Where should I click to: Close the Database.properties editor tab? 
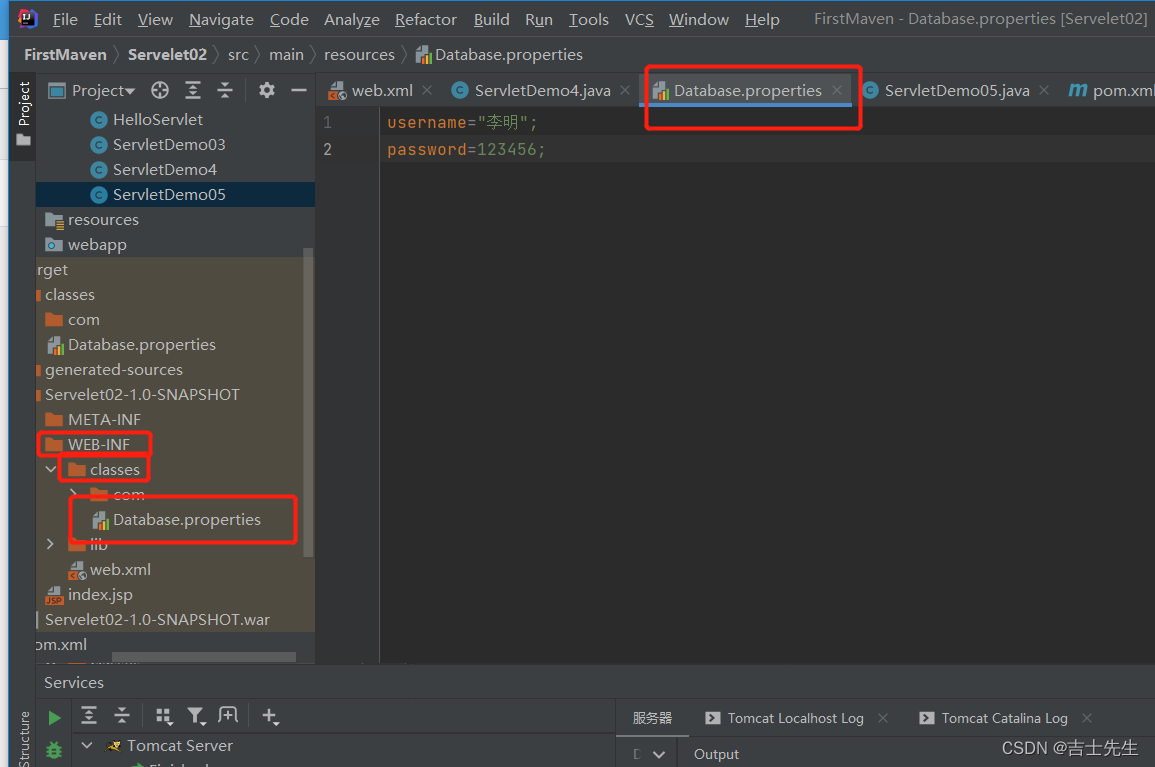[x=837, y=90]
